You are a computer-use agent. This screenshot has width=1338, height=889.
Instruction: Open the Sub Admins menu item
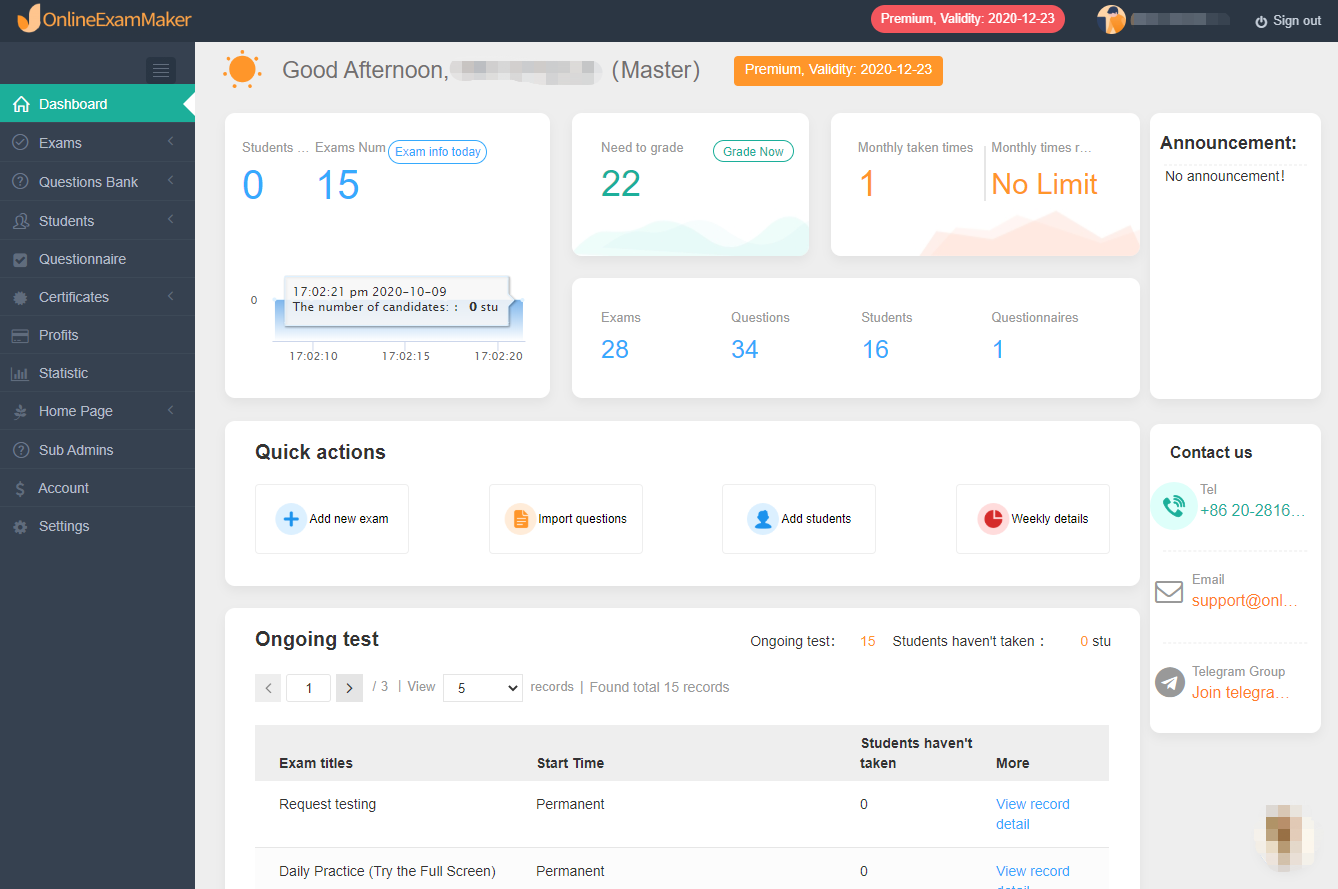click(97, 450)
